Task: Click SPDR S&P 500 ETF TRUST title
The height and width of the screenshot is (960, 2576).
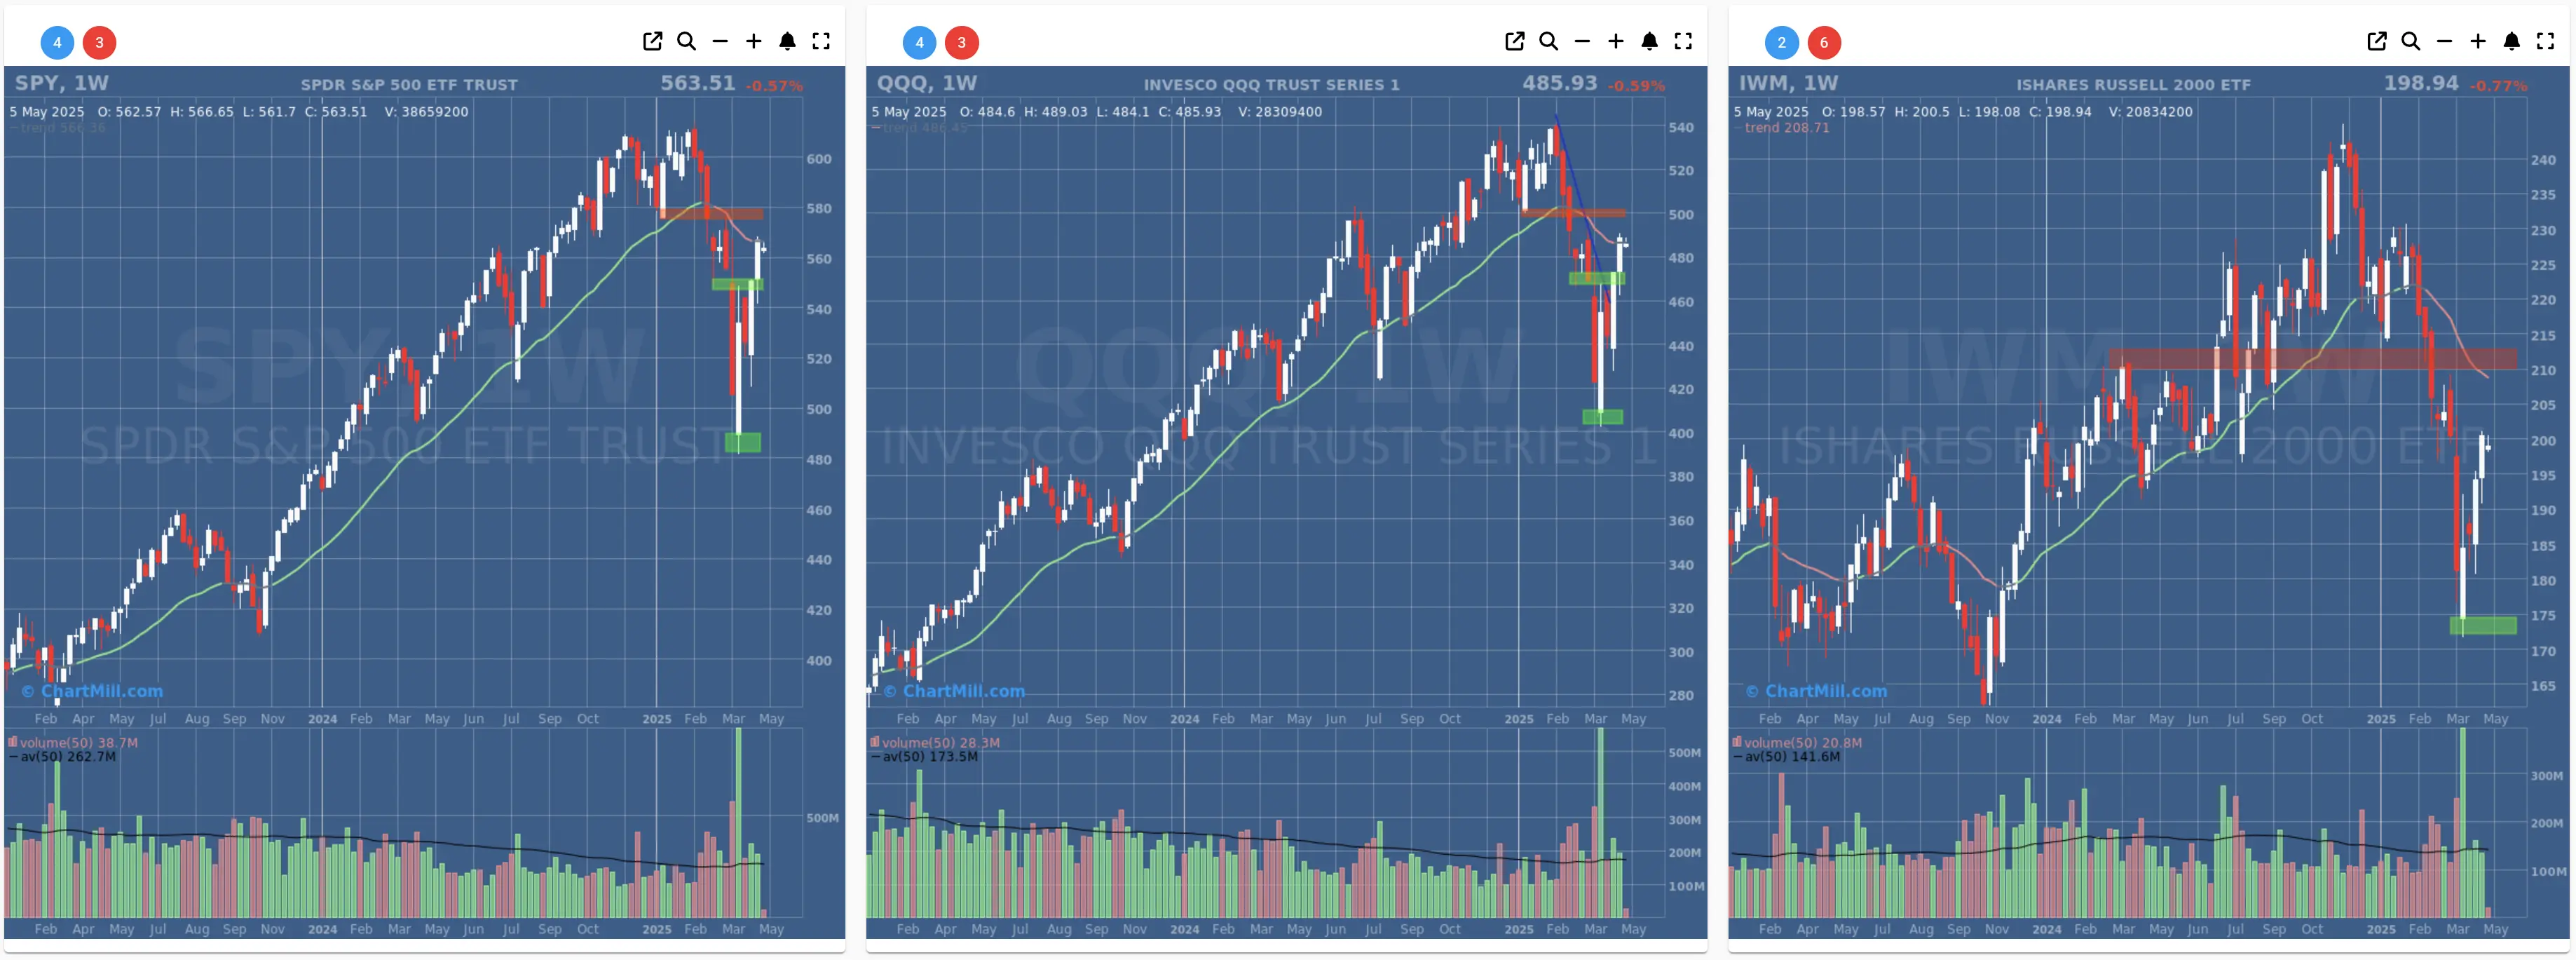Action: pos(409,85)
